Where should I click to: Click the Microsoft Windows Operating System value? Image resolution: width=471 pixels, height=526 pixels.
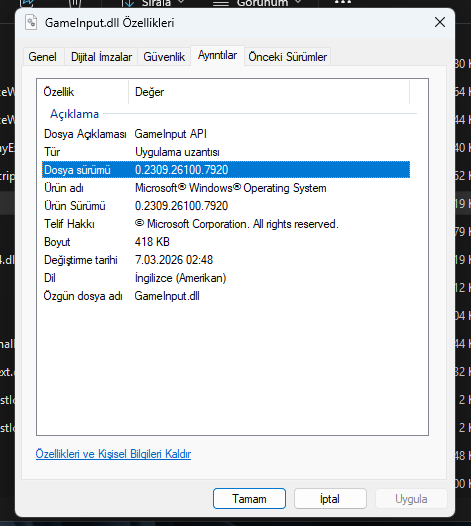[230, 188]
